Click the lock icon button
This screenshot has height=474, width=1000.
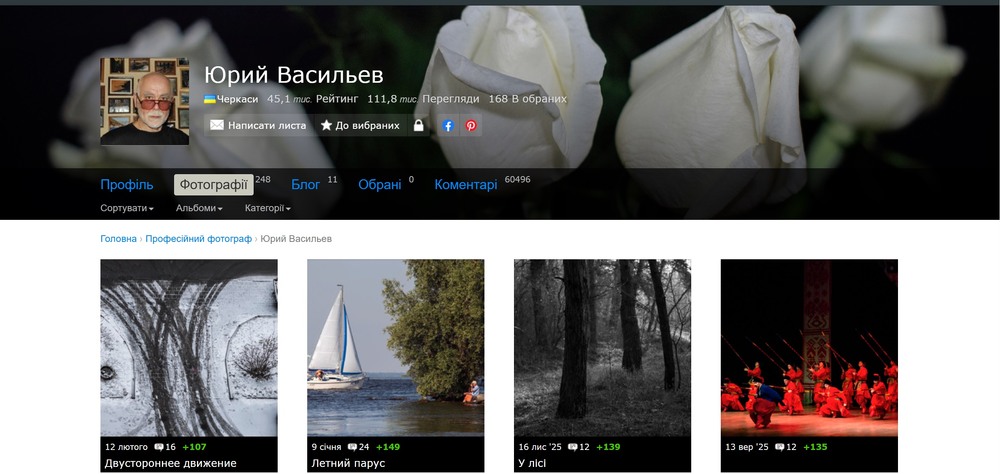coord(418,126)
